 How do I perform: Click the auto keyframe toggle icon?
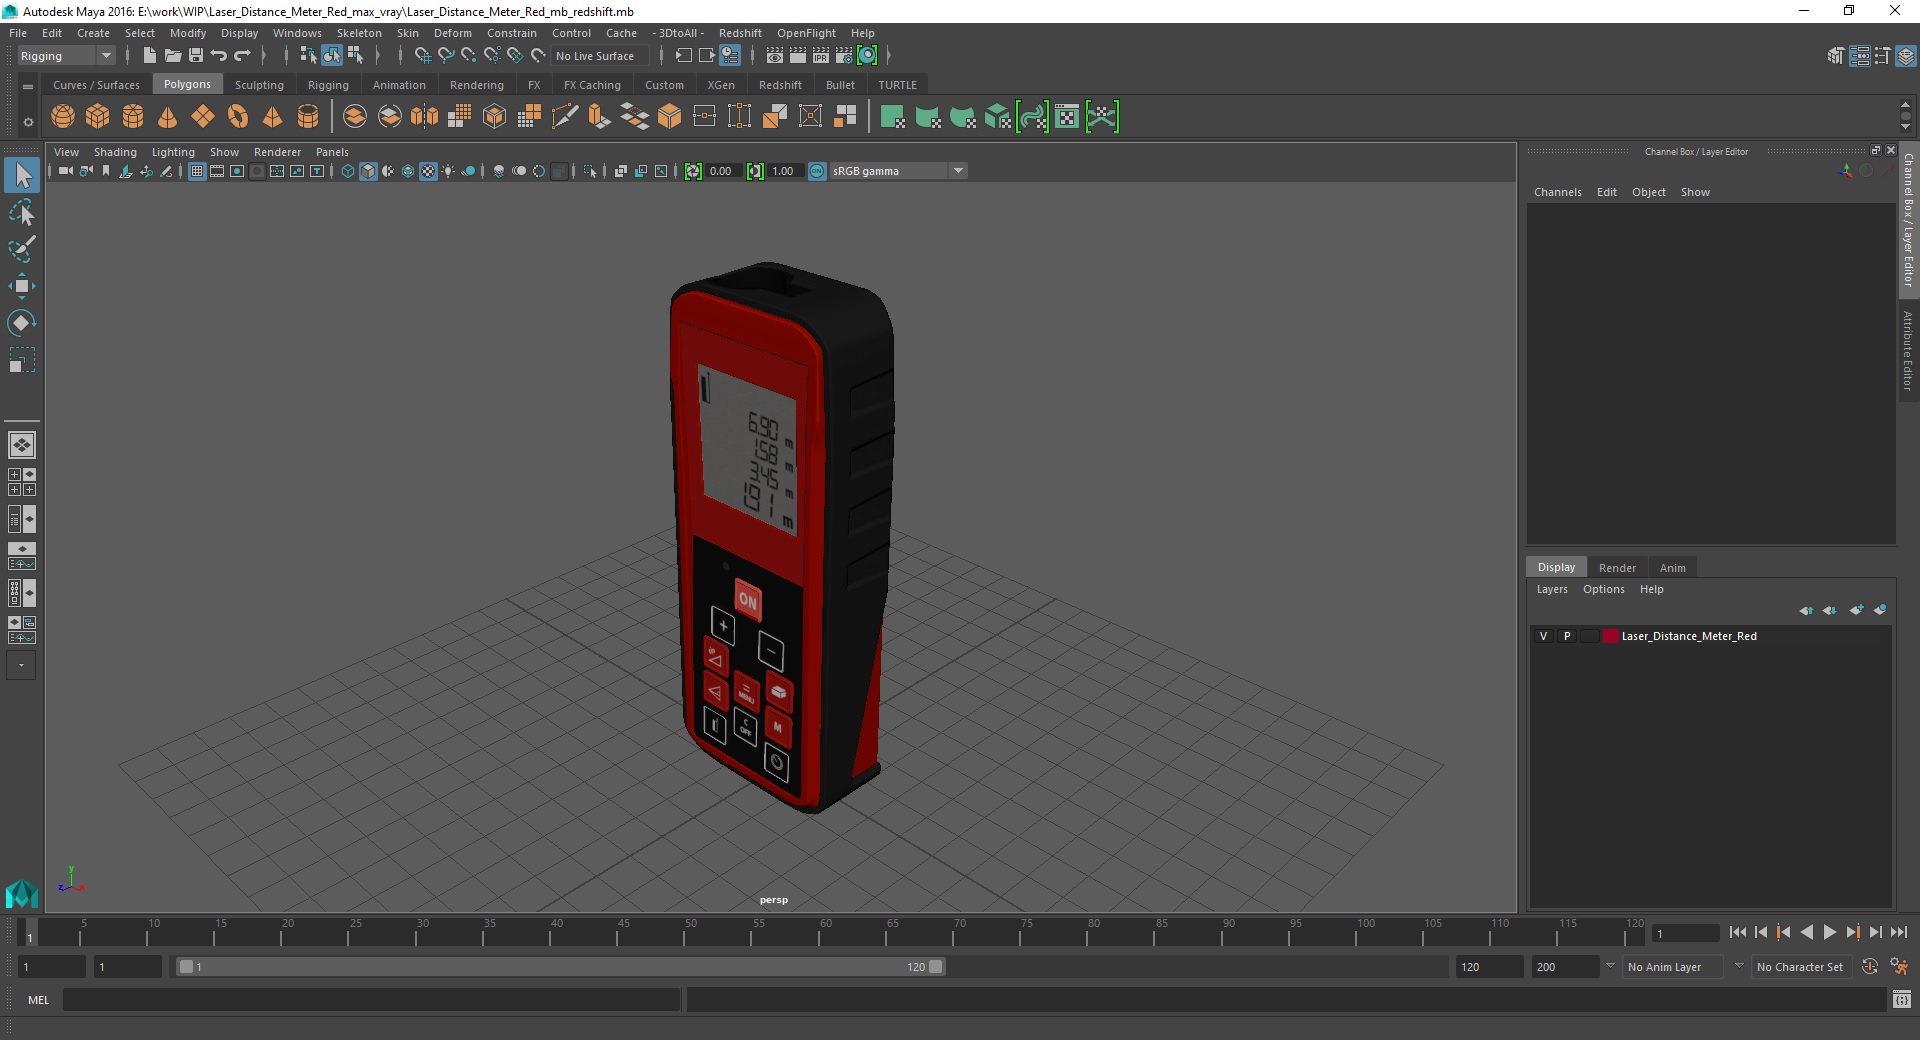[x=1870, y=967]
